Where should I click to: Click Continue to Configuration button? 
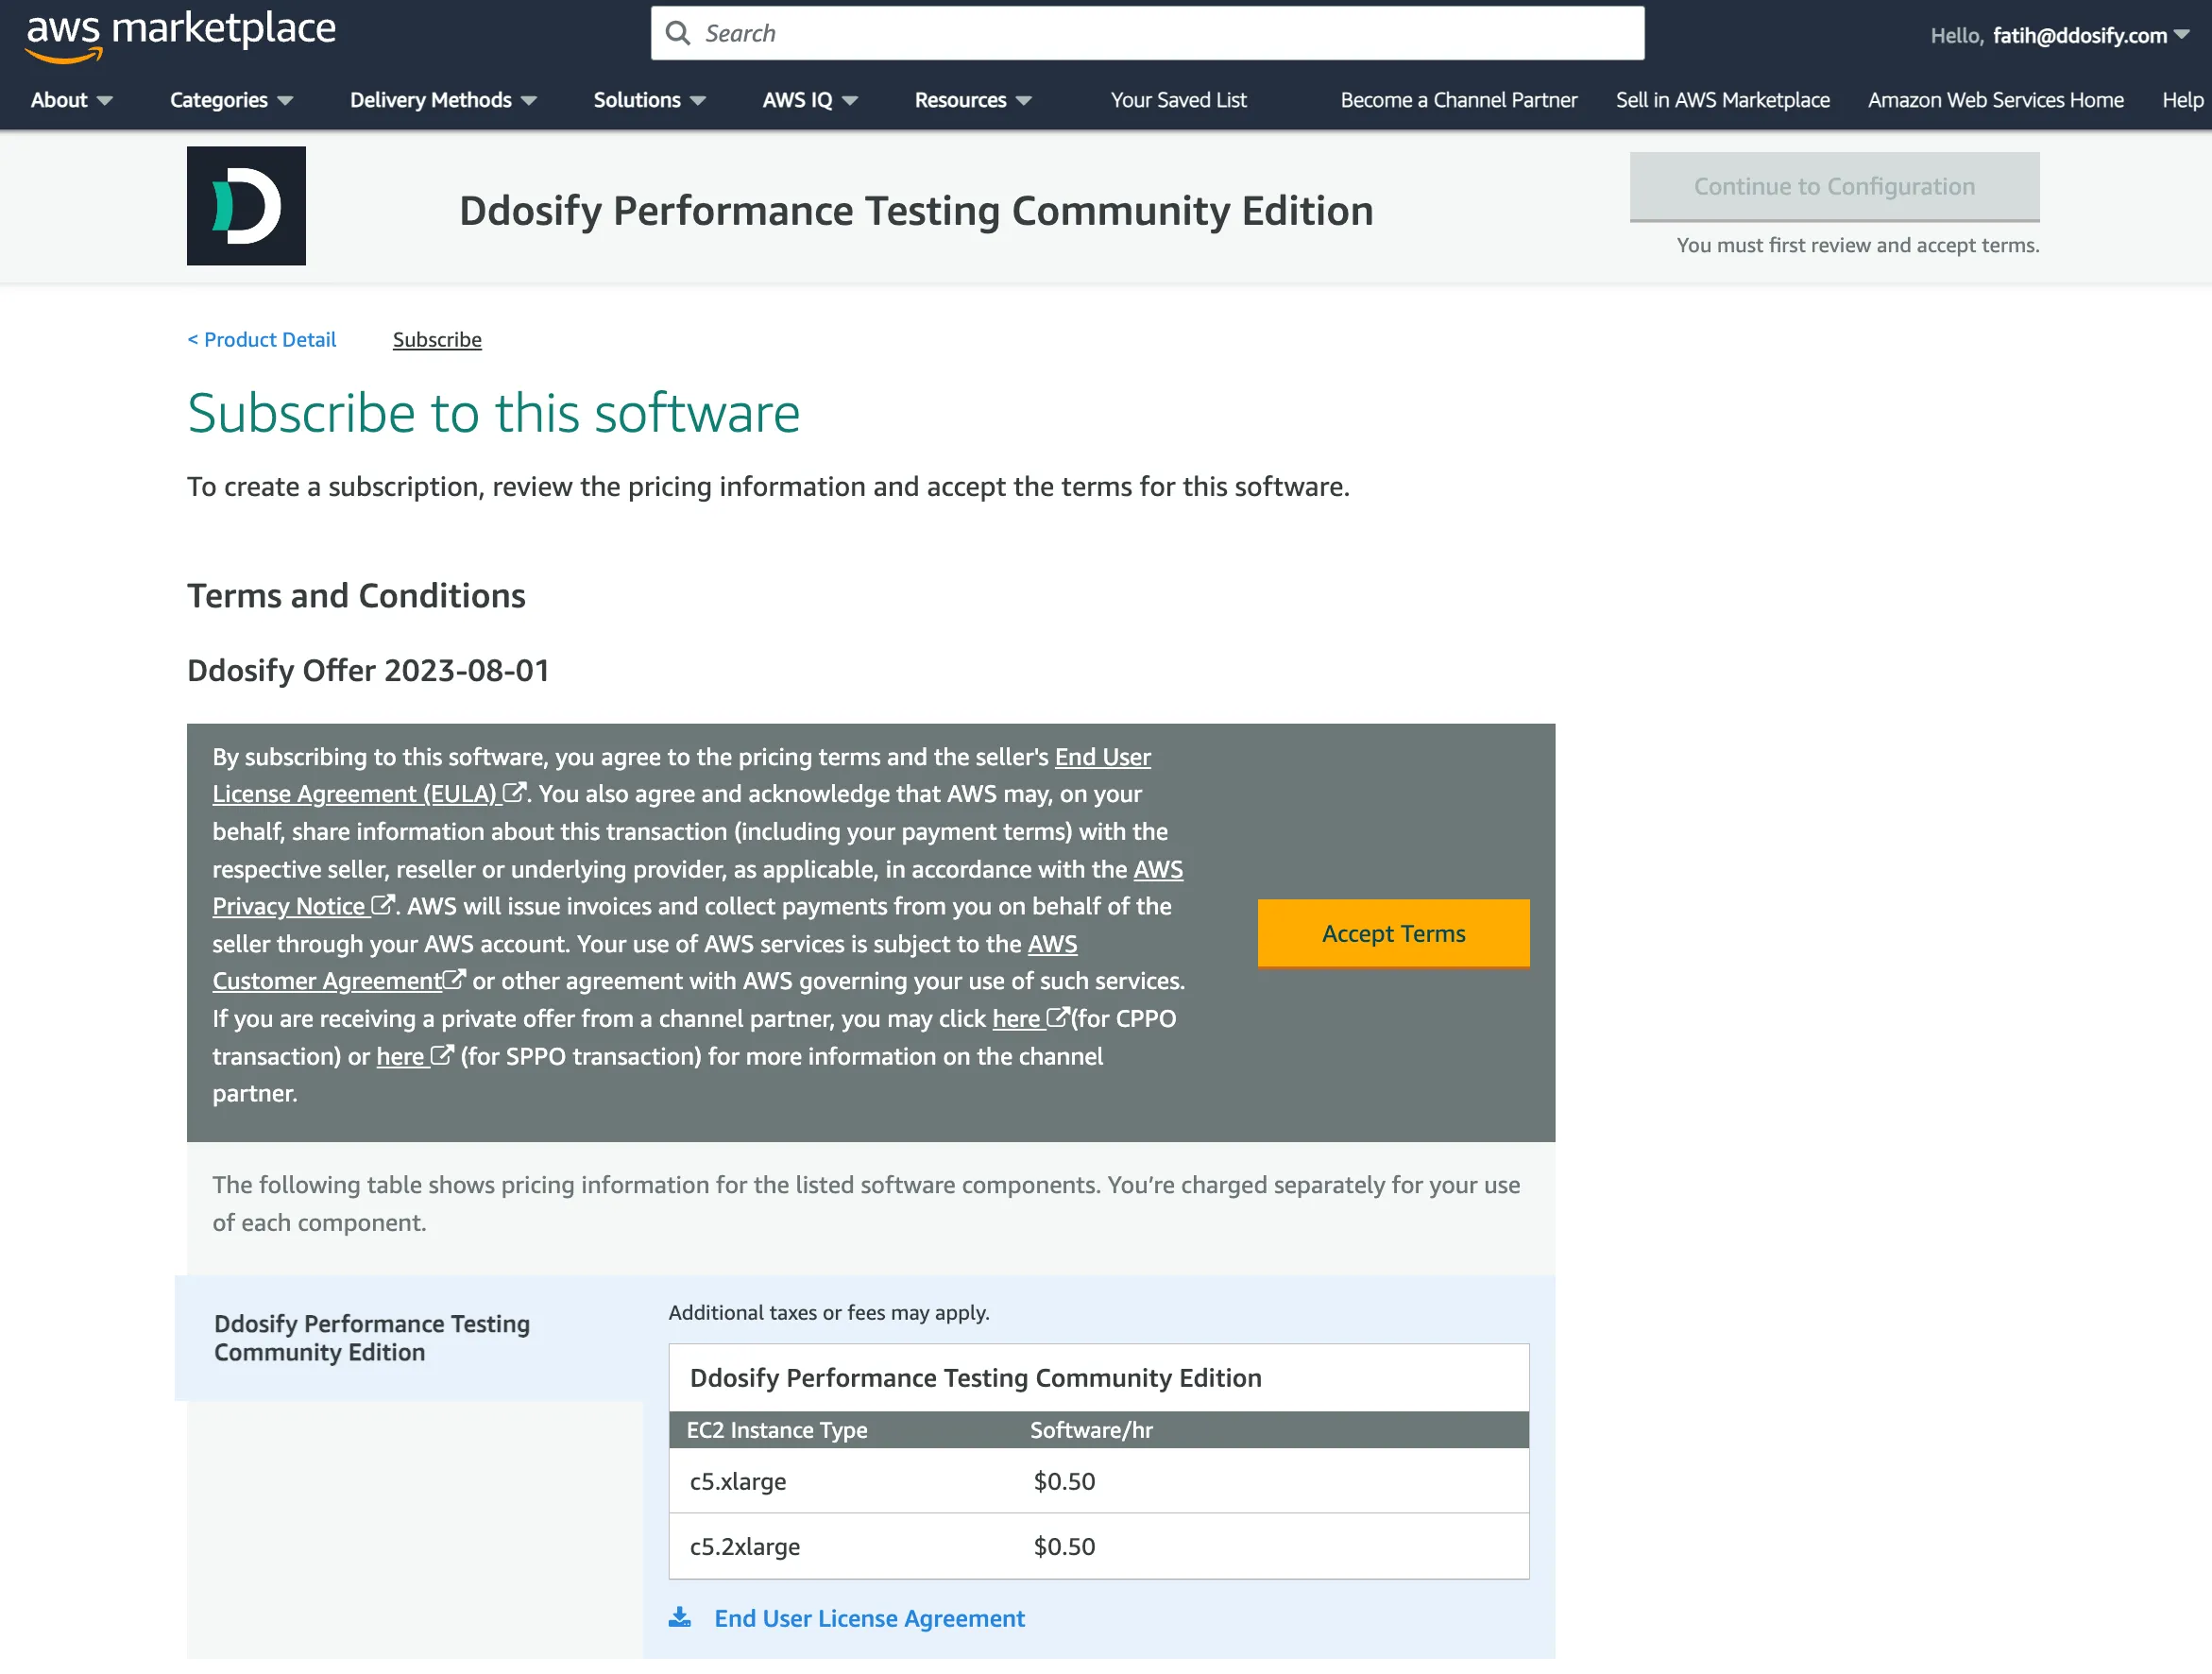(x=1834, y=187)
